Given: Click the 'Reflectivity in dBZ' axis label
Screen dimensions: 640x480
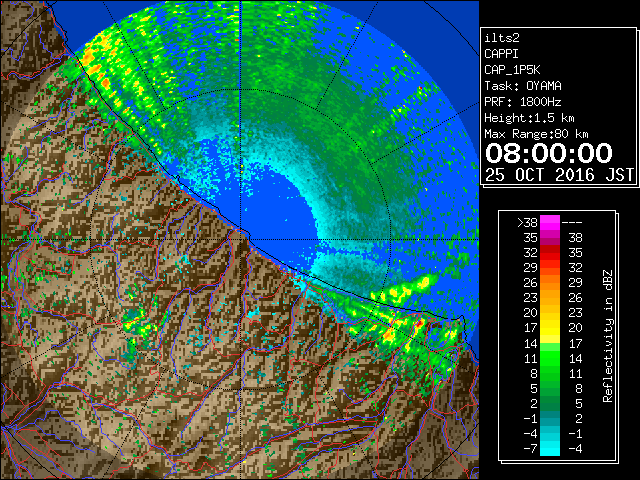Looking at the screenshot, I should (x=608, y=336).
